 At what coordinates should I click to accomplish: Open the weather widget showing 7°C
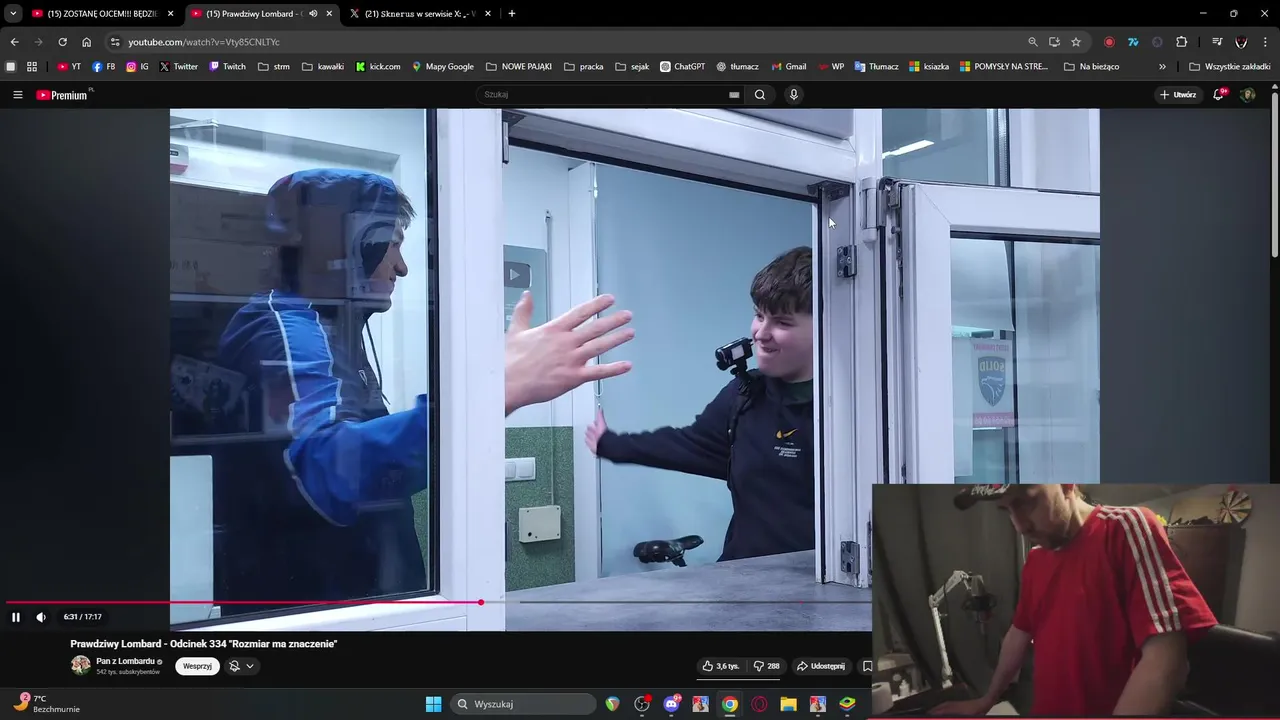pos(46,703)
